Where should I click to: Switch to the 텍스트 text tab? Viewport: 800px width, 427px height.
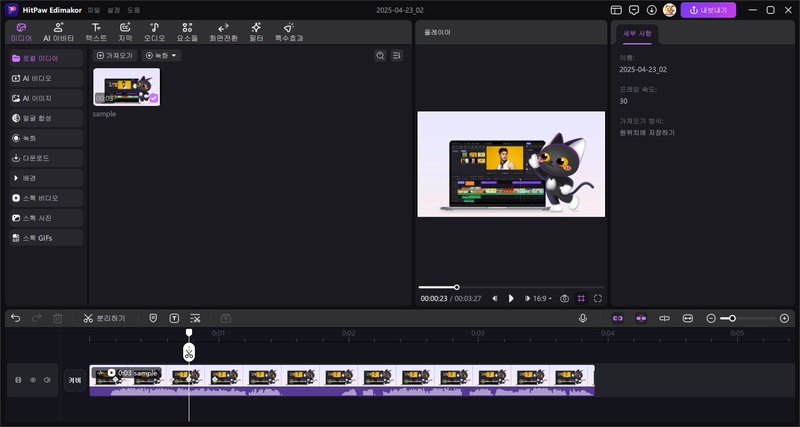pyautogui.click(x=96, y=32)
